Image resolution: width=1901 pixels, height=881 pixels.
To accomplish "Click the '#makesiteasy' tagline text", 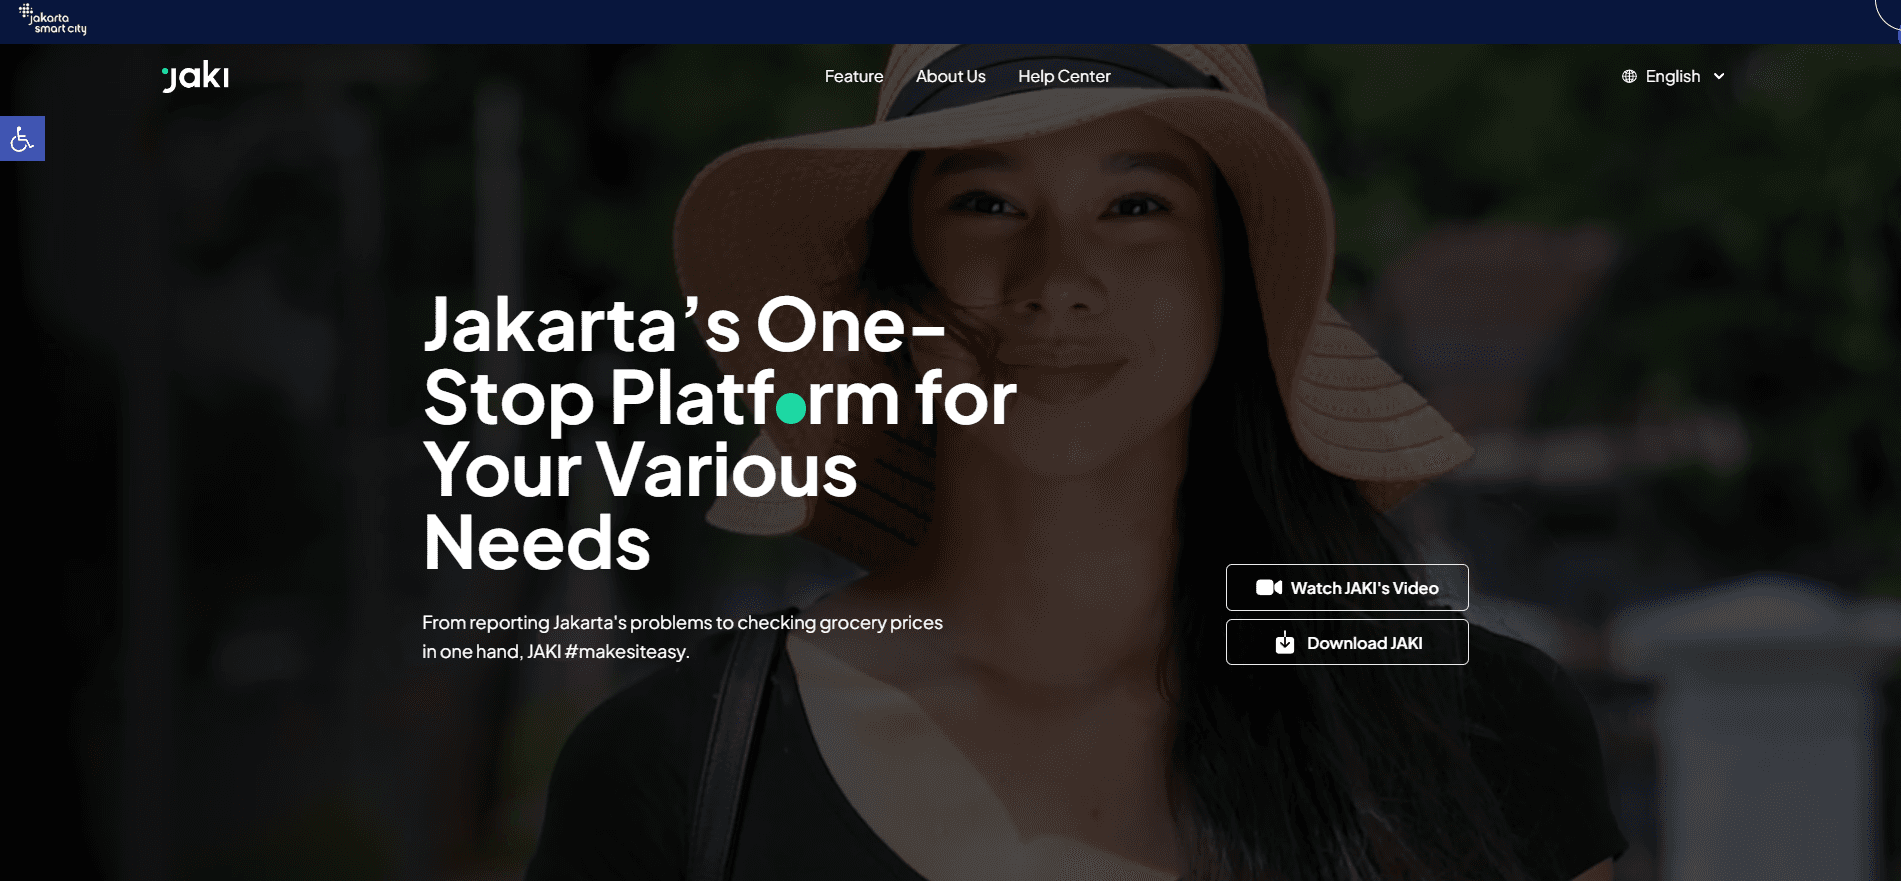I will [x=627, y=651].
